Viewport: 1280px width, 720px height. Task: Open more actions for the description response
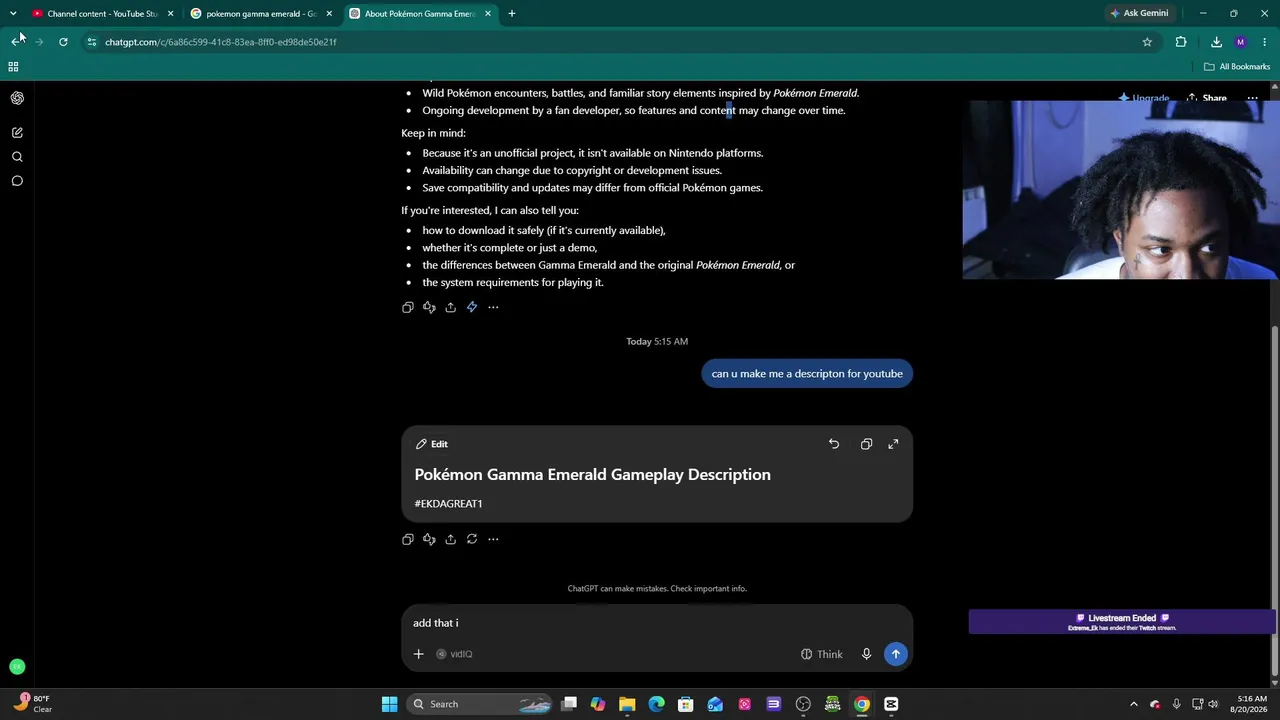(x=493, y=539)
